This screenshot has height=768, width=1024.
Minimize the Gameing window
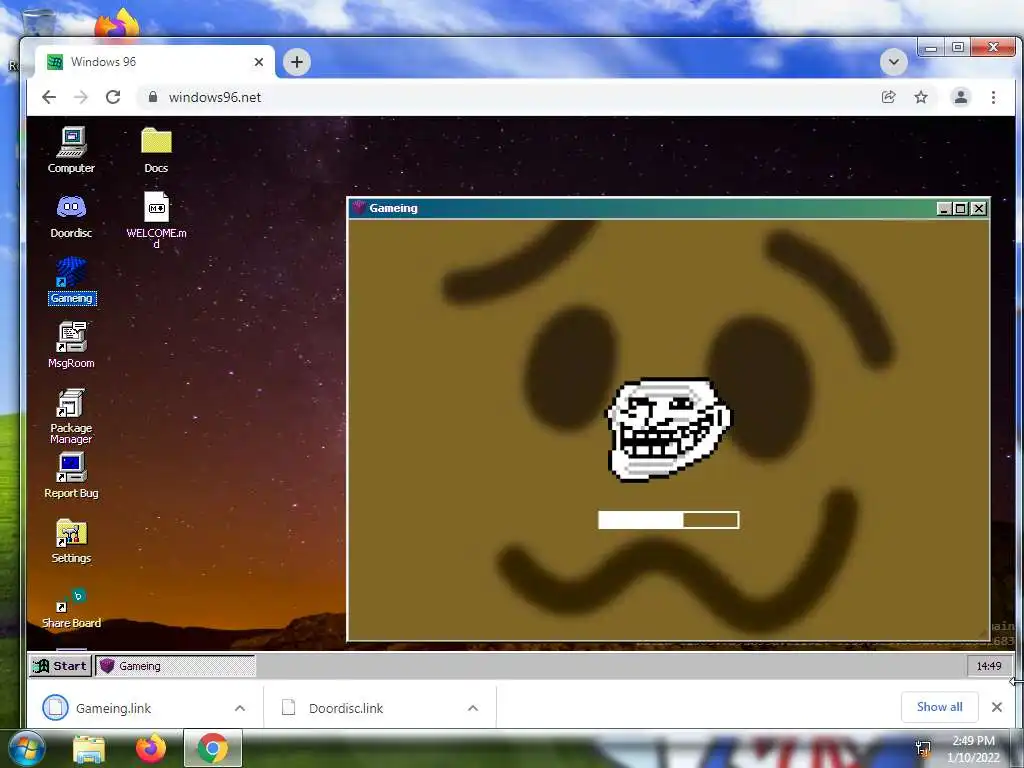tap(944, 208)
